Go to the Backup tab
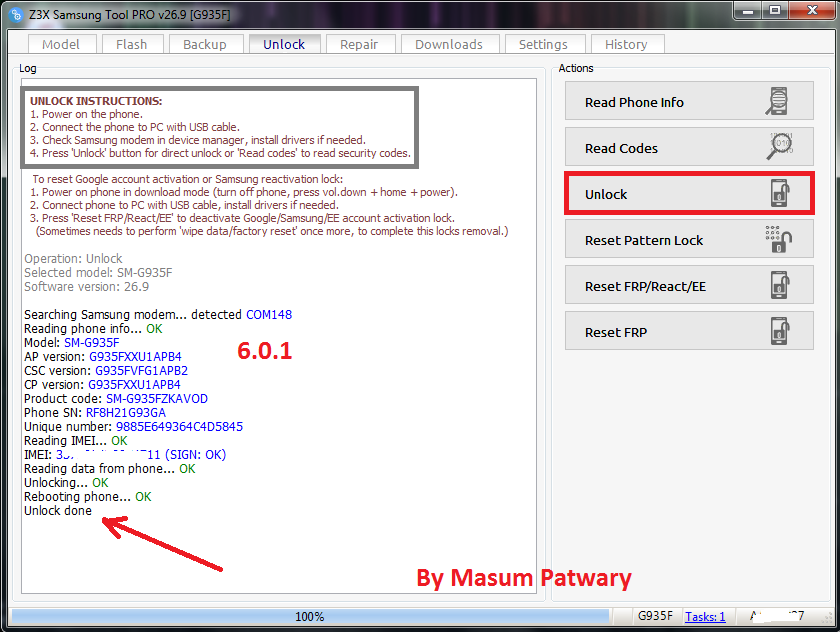The height and width of the screenshot is (632, 840). coord(205,44)
